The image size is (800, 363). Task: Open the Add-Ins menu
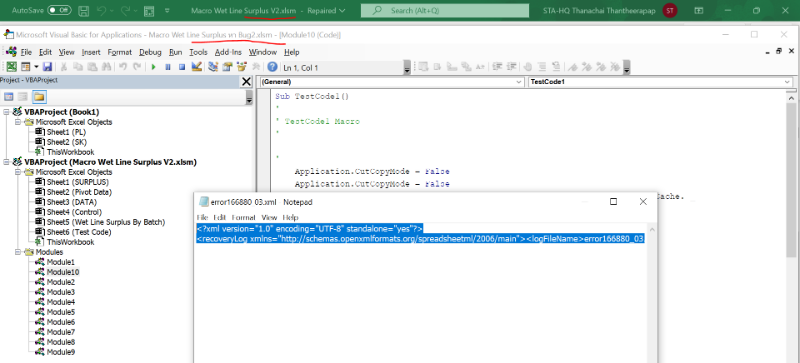228,52
